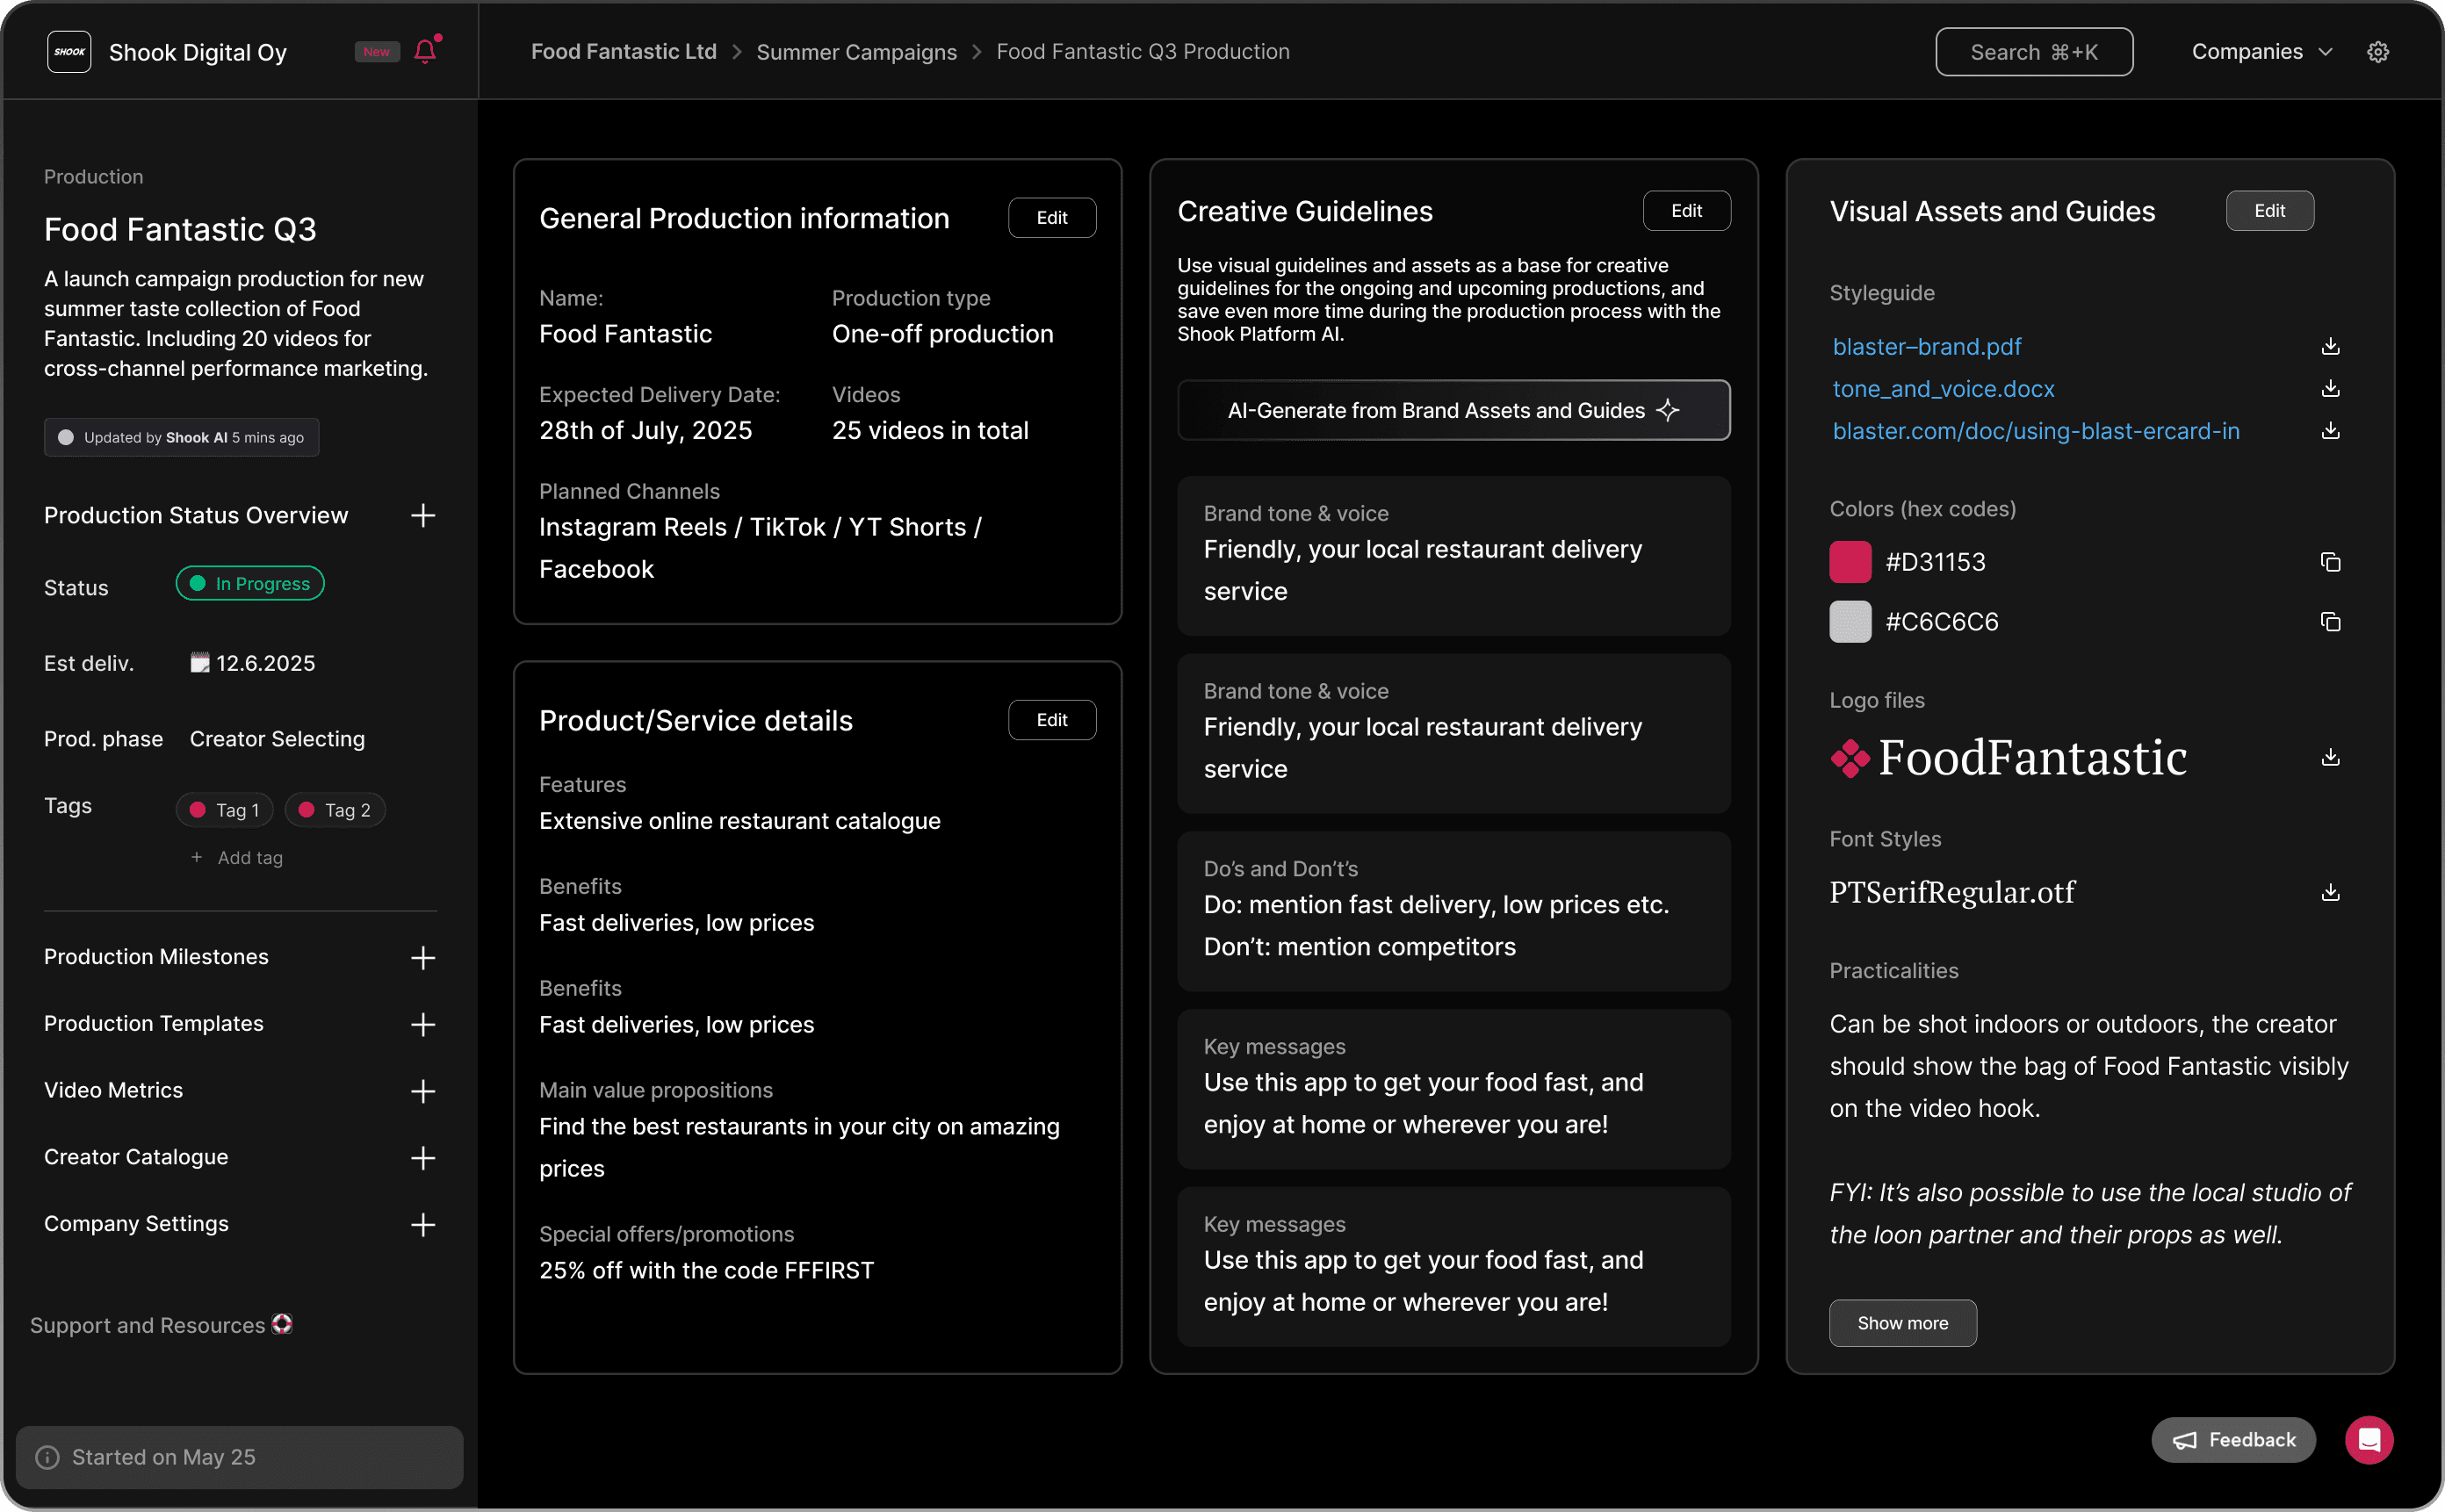Expand the Creator Catalogue section

[x=422, y=1157]
